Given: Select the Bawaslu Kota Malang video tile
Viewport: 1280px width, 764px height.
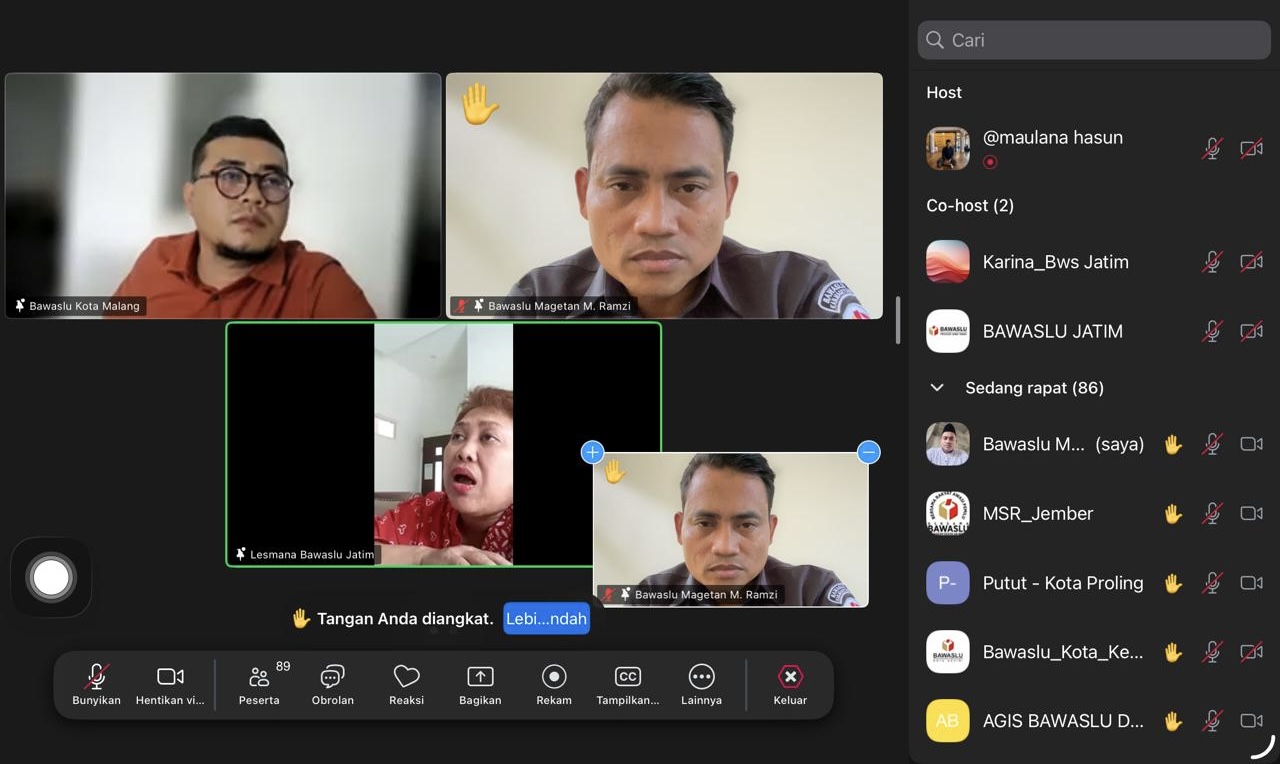Looking at the screenshot, I should [x=223, y=195].
